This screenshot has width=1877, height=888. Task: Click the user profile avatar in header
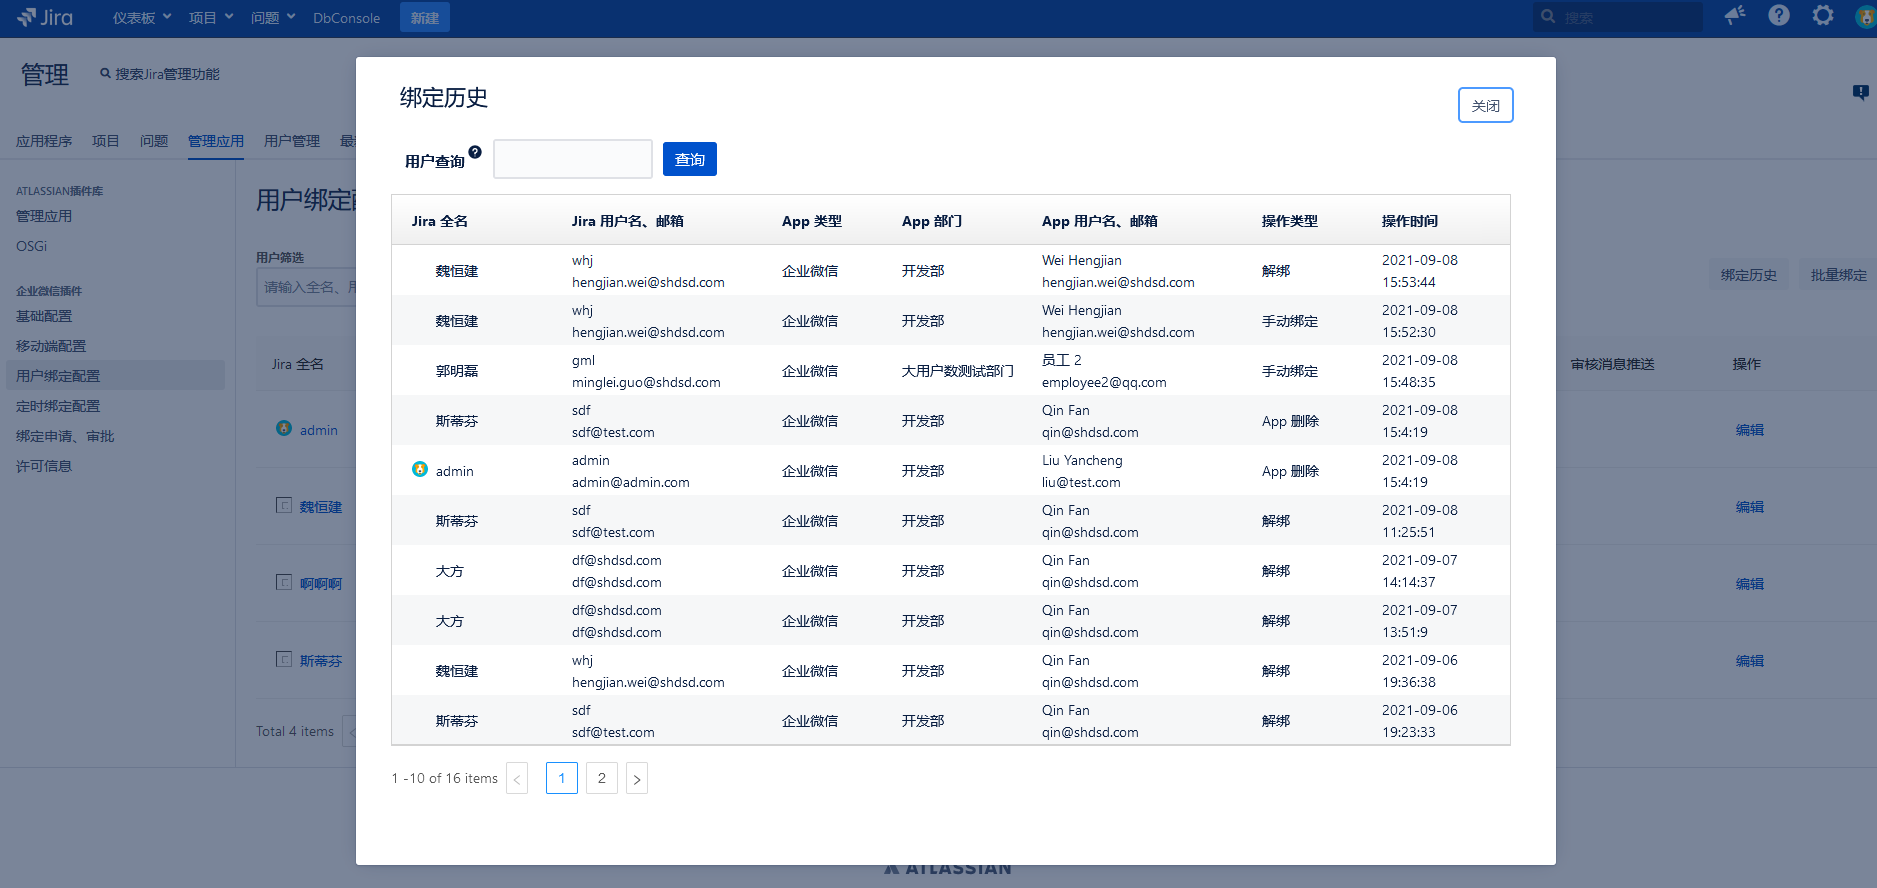click(x=1865, y=16)
